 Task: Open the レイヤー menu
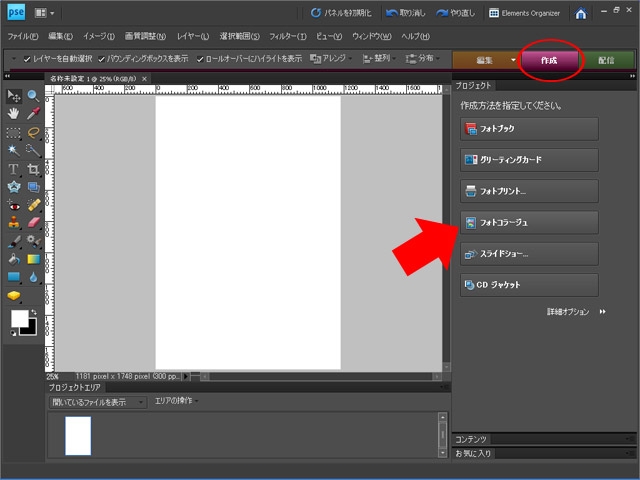[x=193, y=36]
